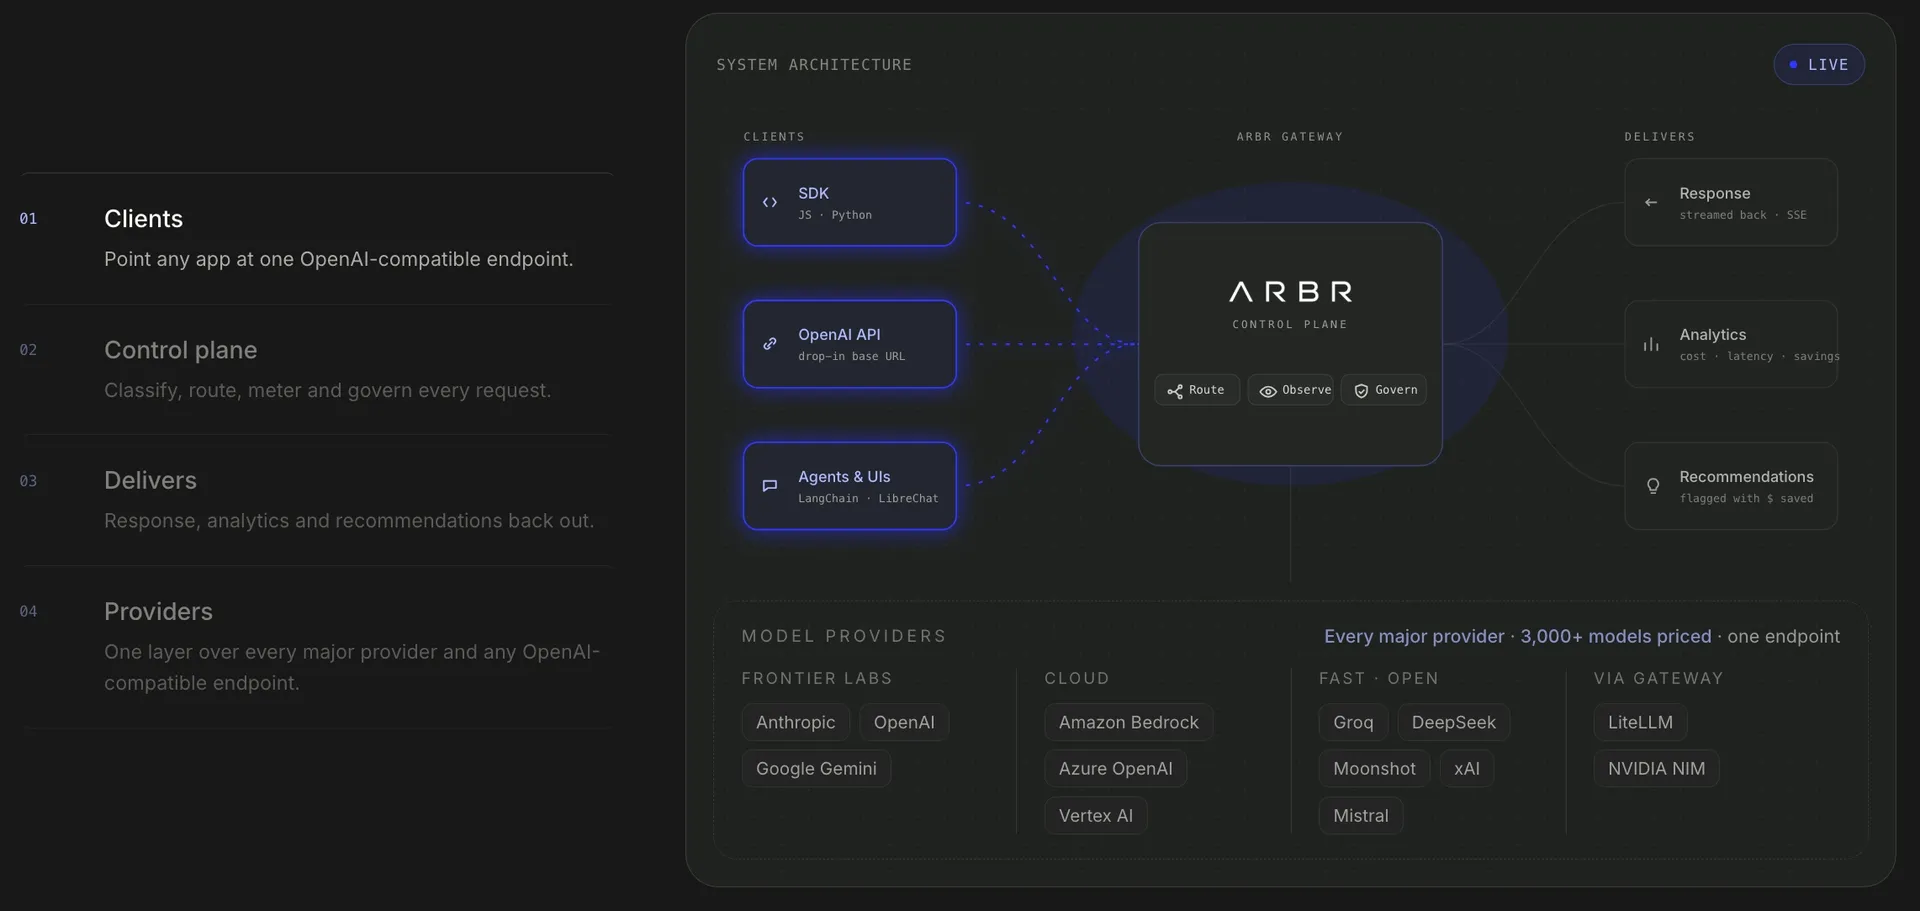
Task: Click the Moonshot provider chip
Action: [1374, 768]
